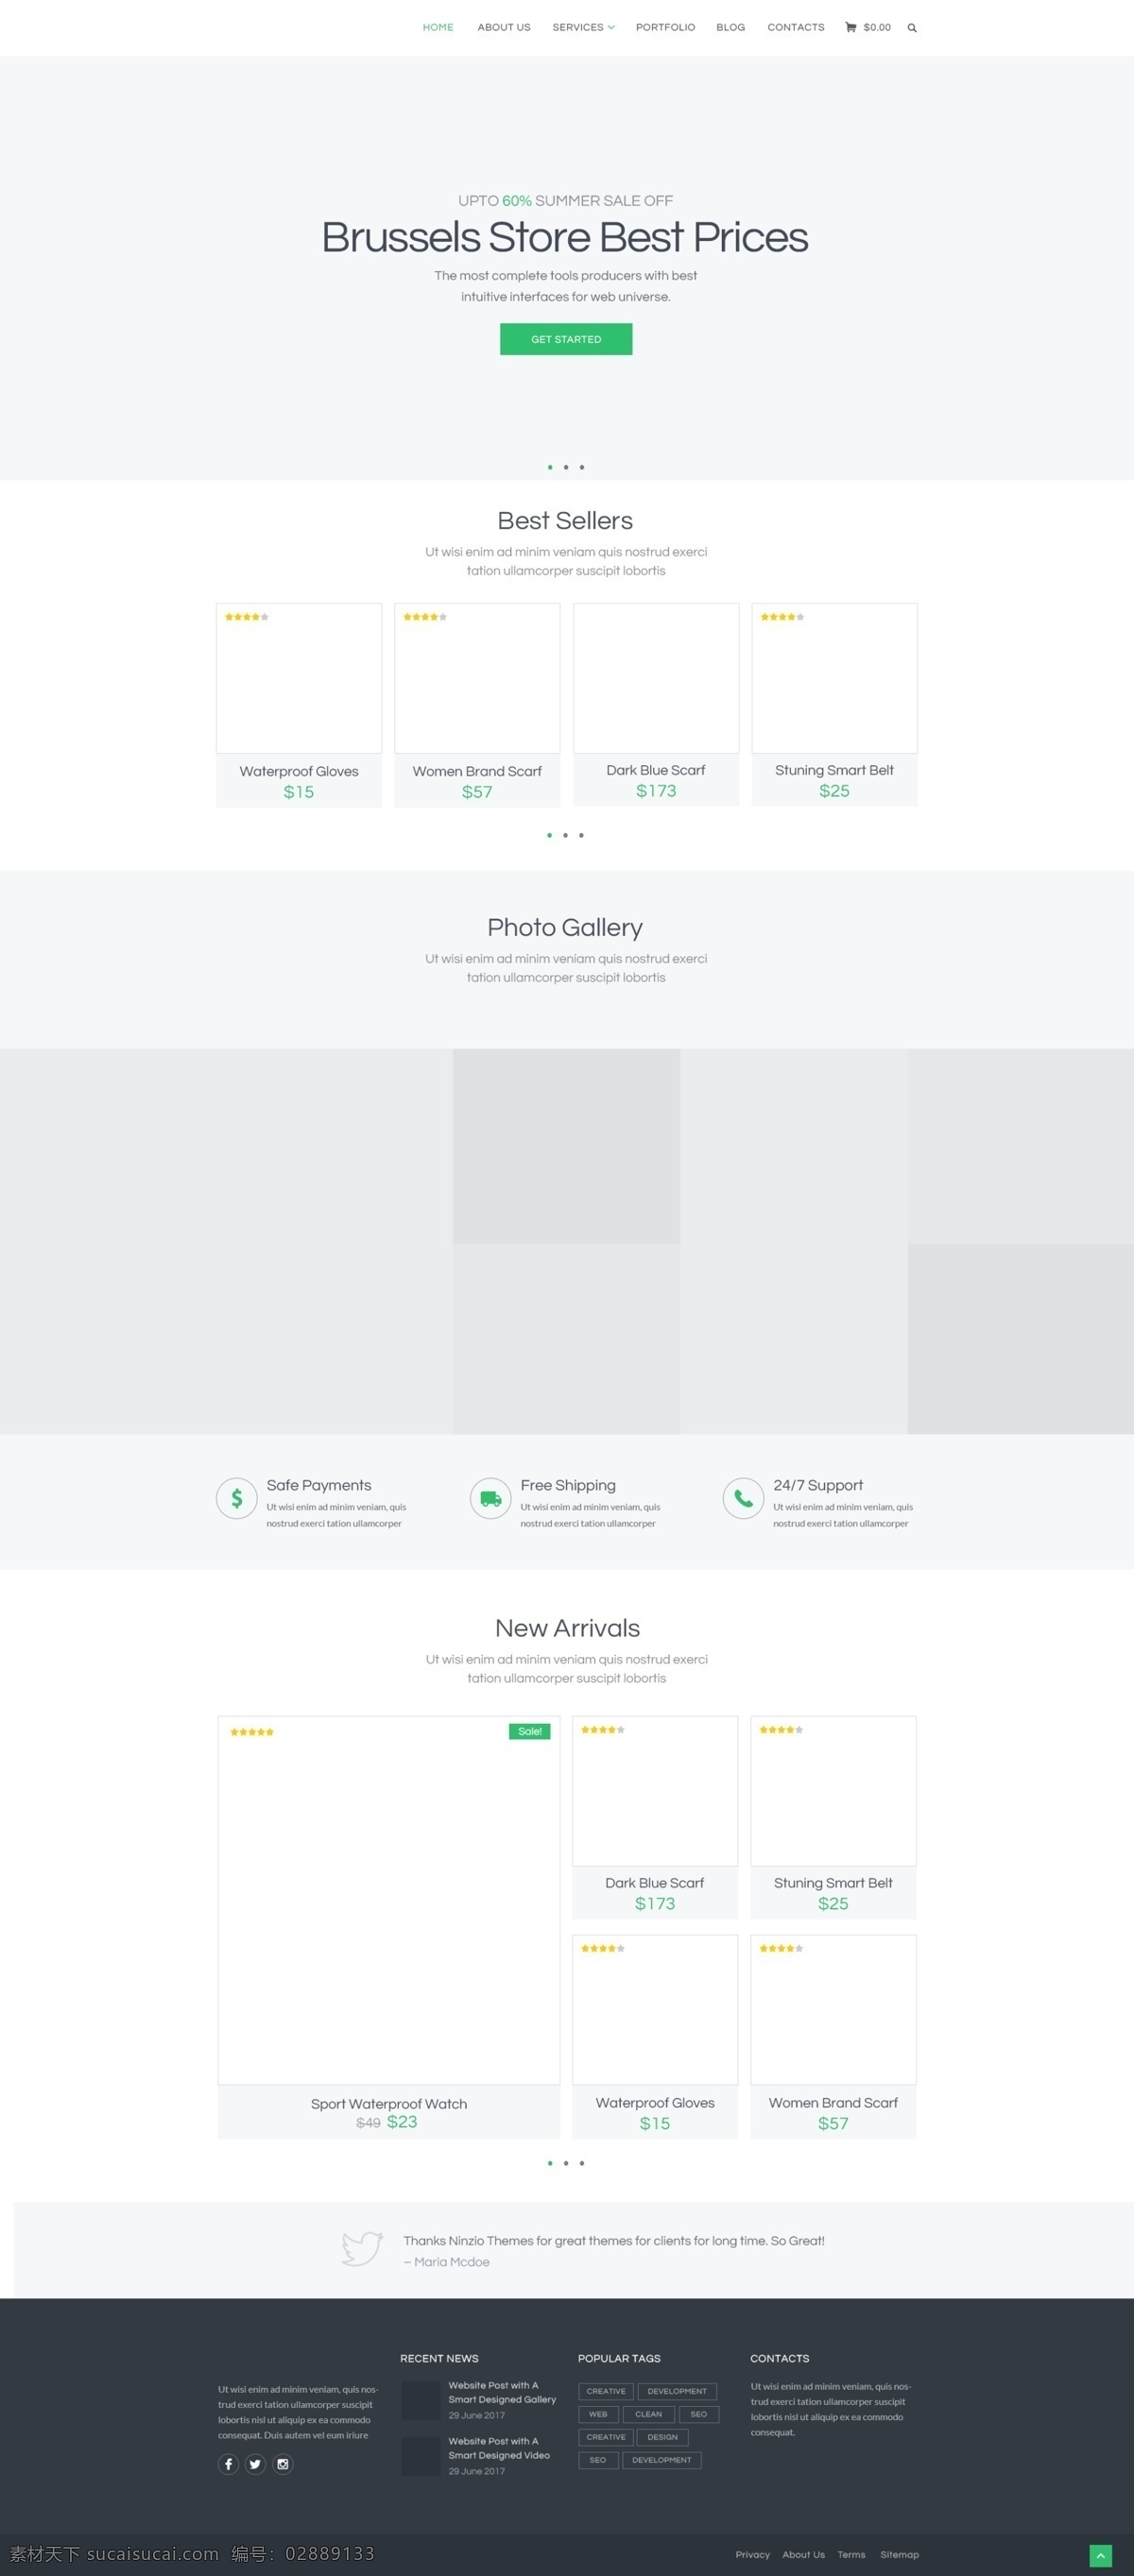The height and width of the screenshot is (2576, 1134).
Task: Open the Terms footer link
Action: [852, 2554]
